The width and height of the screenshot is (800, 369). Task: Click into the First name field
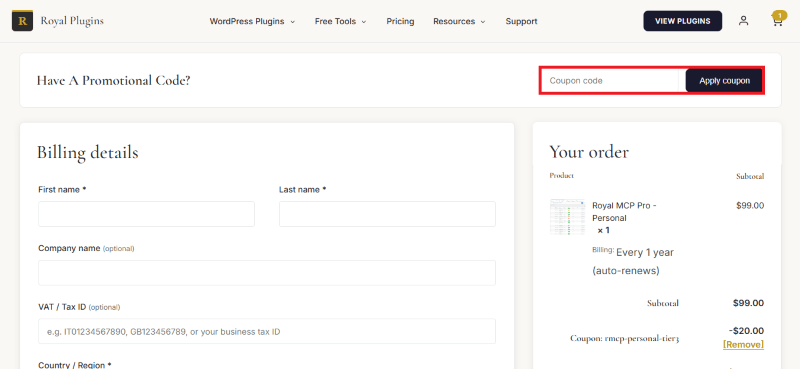[146, 214]
